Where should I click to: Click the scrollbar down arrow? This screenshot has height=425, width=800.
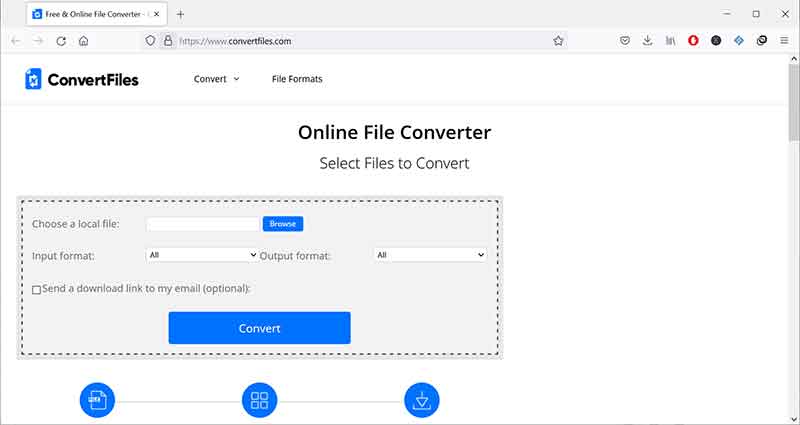tap(794, 418)
